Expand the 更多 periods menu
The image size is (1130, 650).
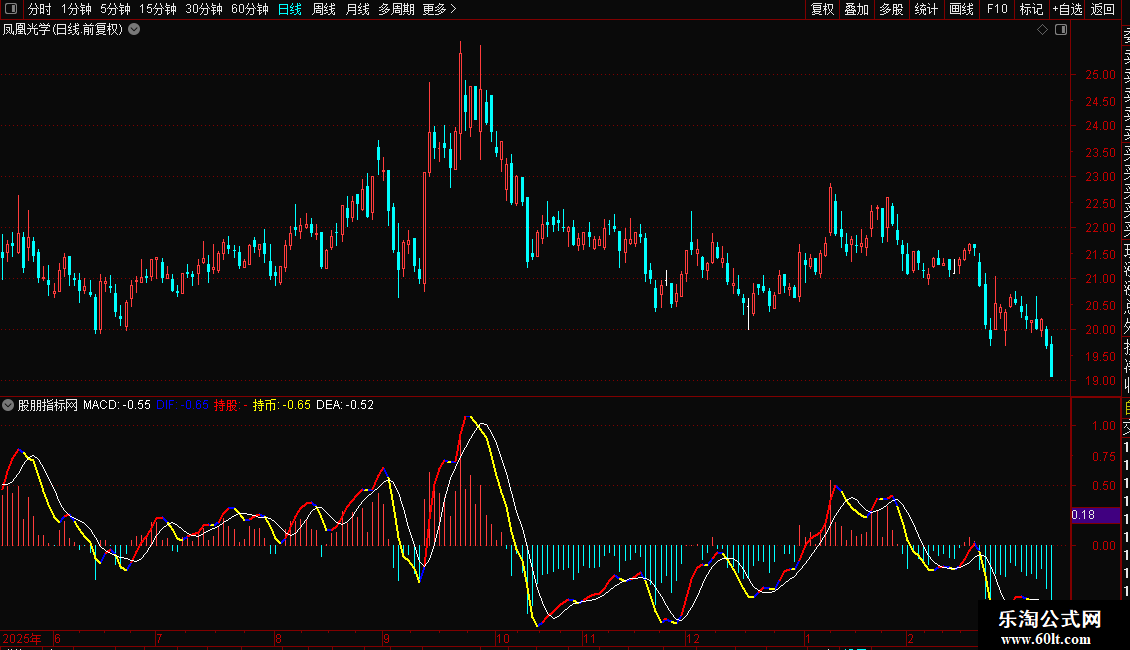click(x=439, y=9)
